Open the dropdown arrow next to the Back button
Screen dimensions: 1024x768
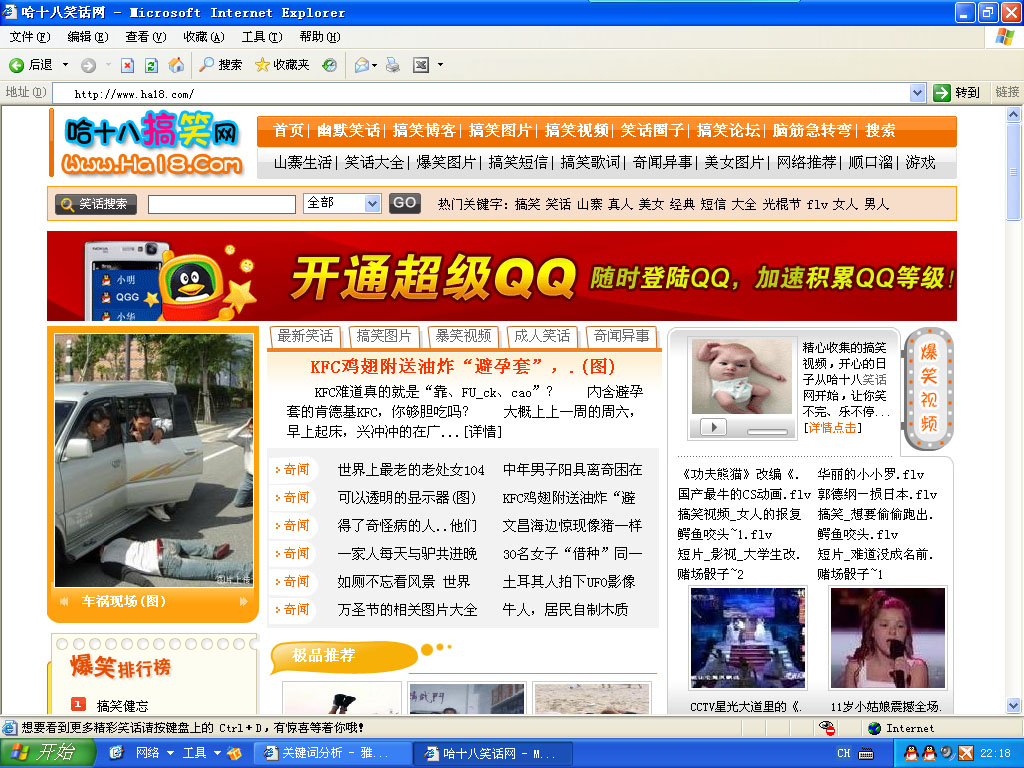tap(65, 65)
